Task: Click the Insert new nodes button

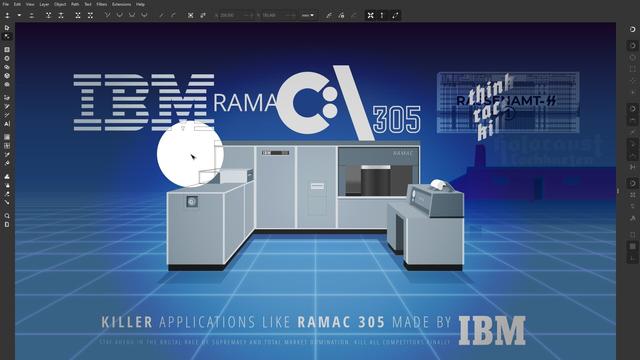Action: [x=7, y=15]
